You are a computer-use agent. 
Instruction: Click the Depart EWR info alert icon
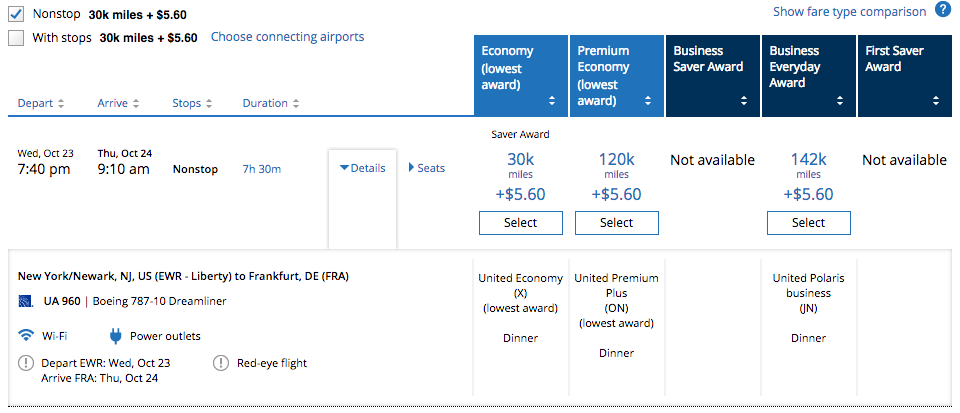point(26,363)
